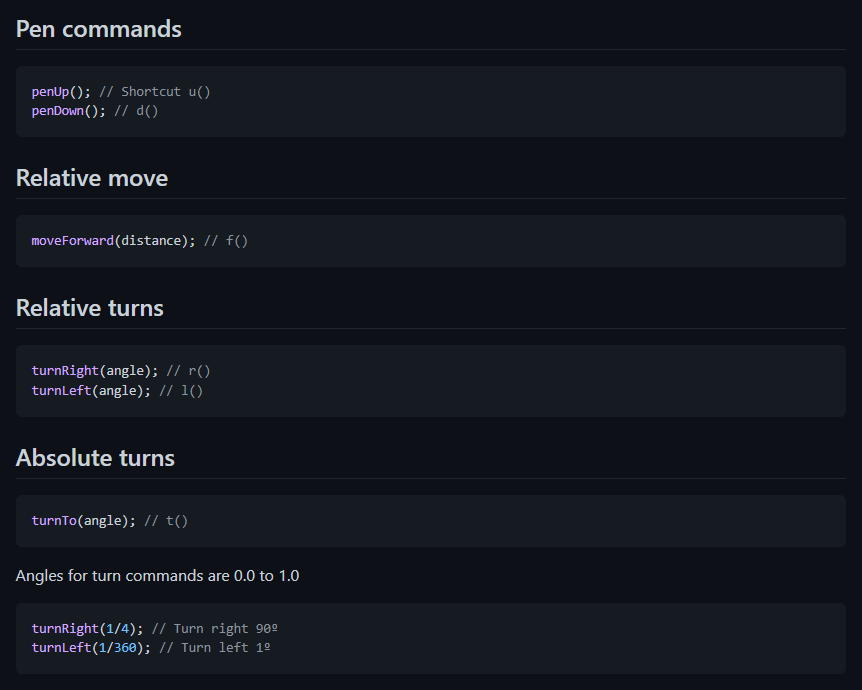Click the turnRight(1/4) example line
Viewport: 862px width, 690px height.
154,628
